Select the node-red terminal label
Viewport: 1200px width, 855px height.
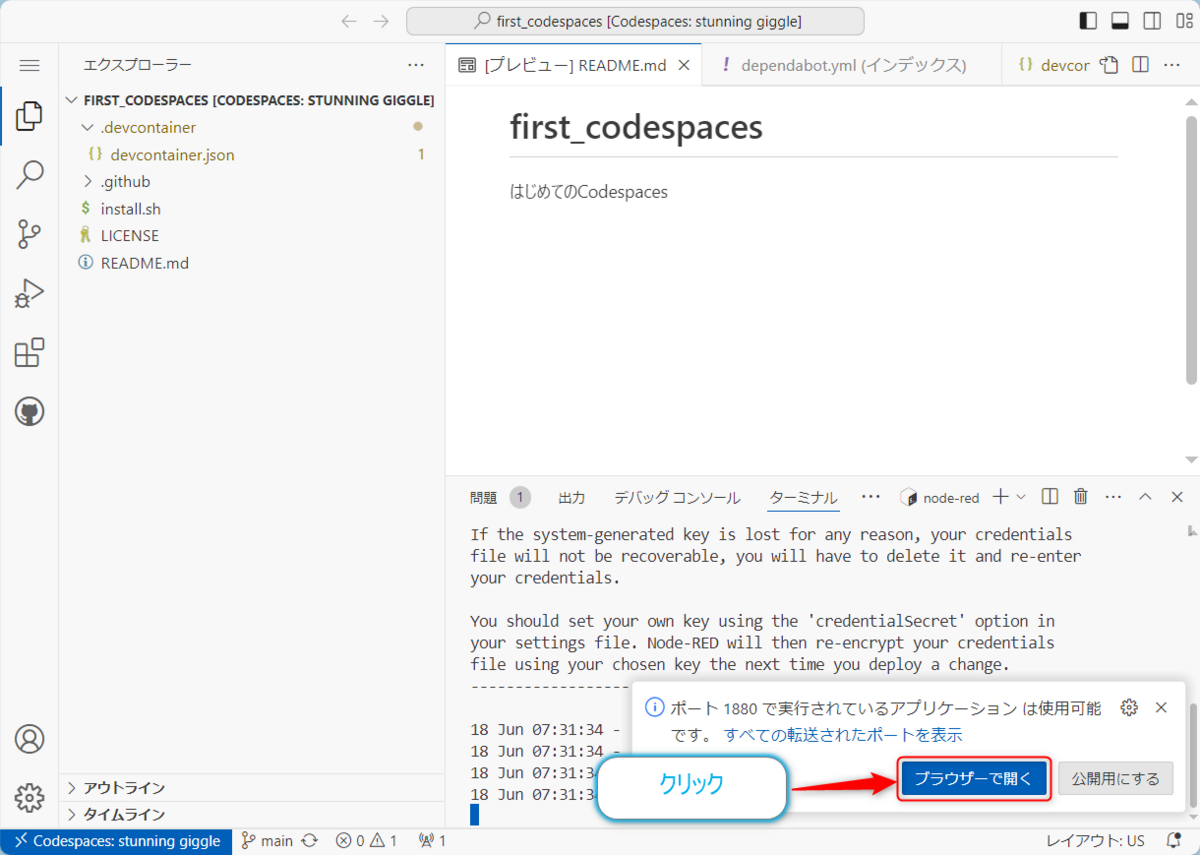click(x=940, y=497)
